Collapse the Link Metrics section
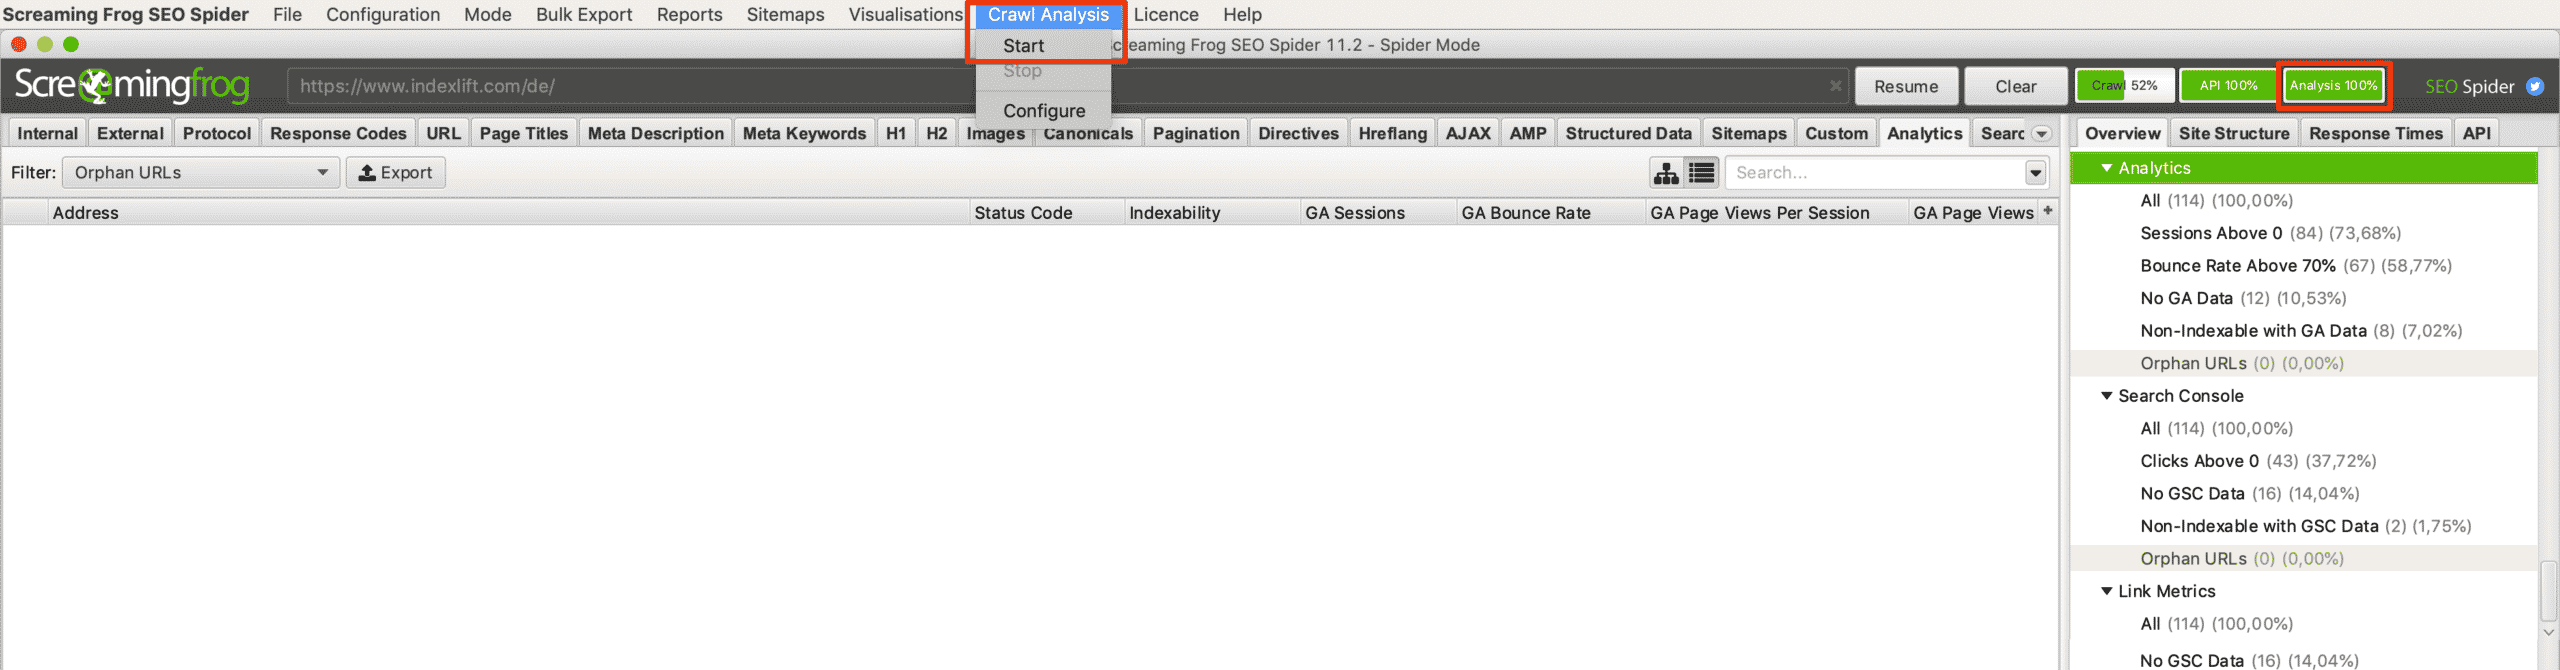 coord(2107,591)
